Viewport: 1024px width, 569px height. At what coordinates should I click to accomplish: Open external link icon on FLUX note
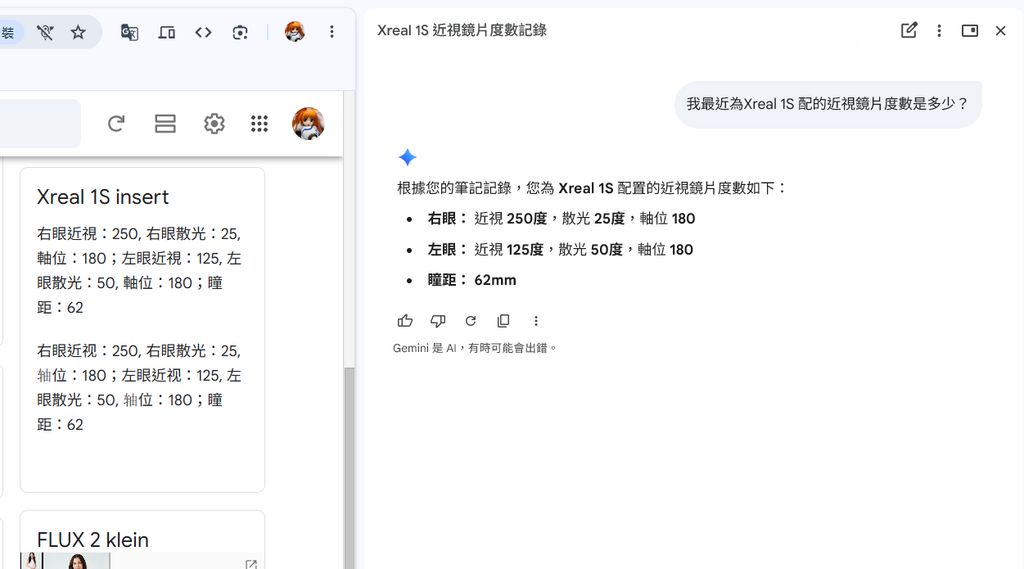point(251,564)
